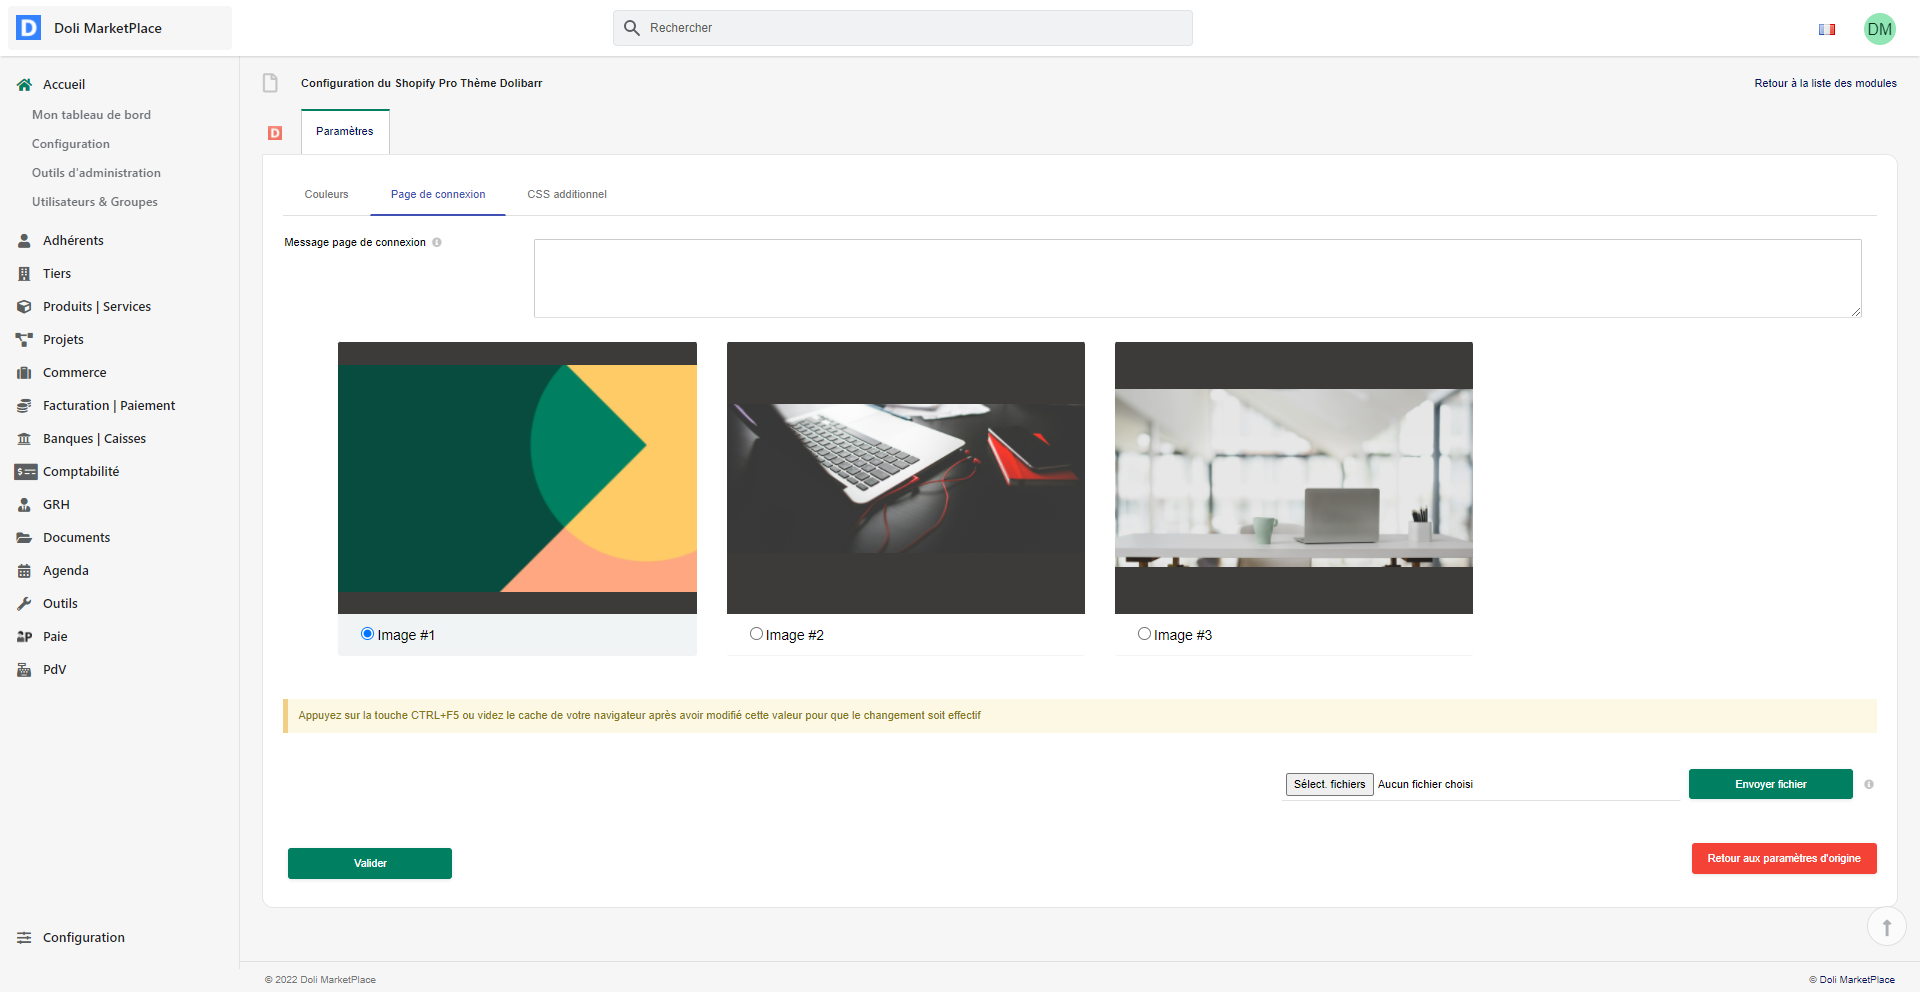Click Retour aux paramètres d'origine button
This screenshot has width=1920, height=992.
pos(1783,859)
